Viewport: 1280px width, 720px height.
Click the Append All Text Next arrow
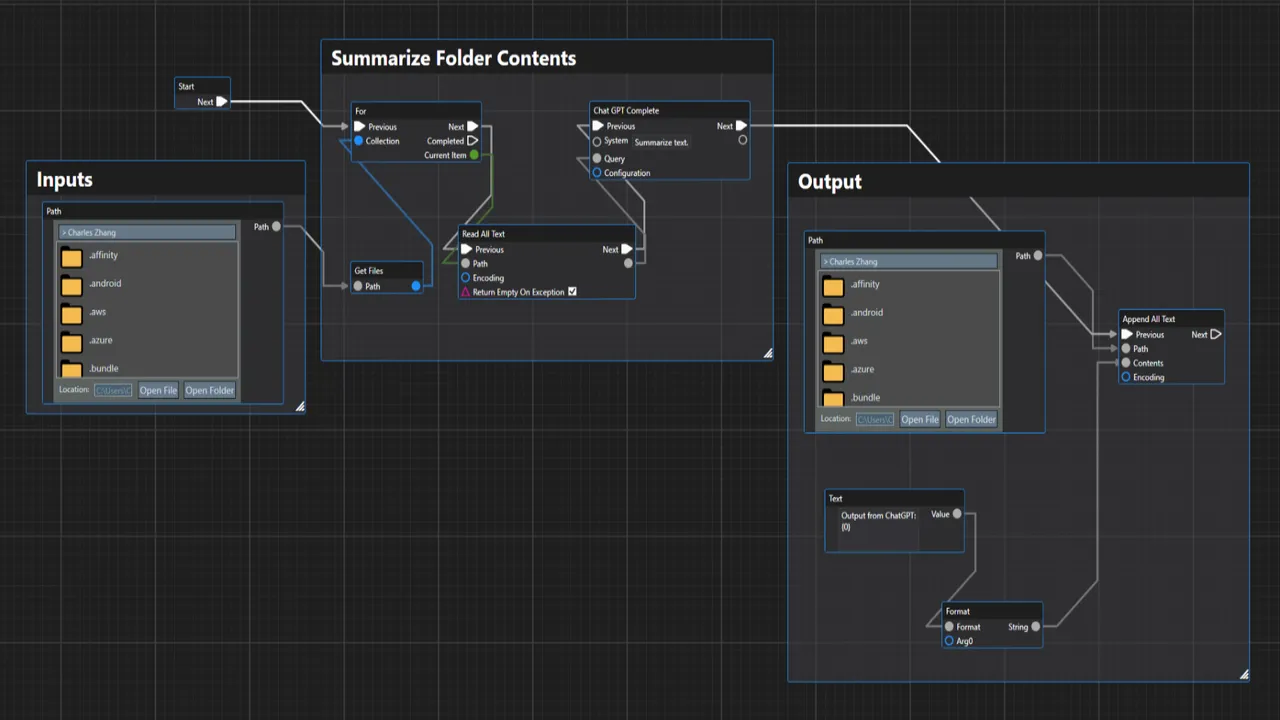(1216, 335)
